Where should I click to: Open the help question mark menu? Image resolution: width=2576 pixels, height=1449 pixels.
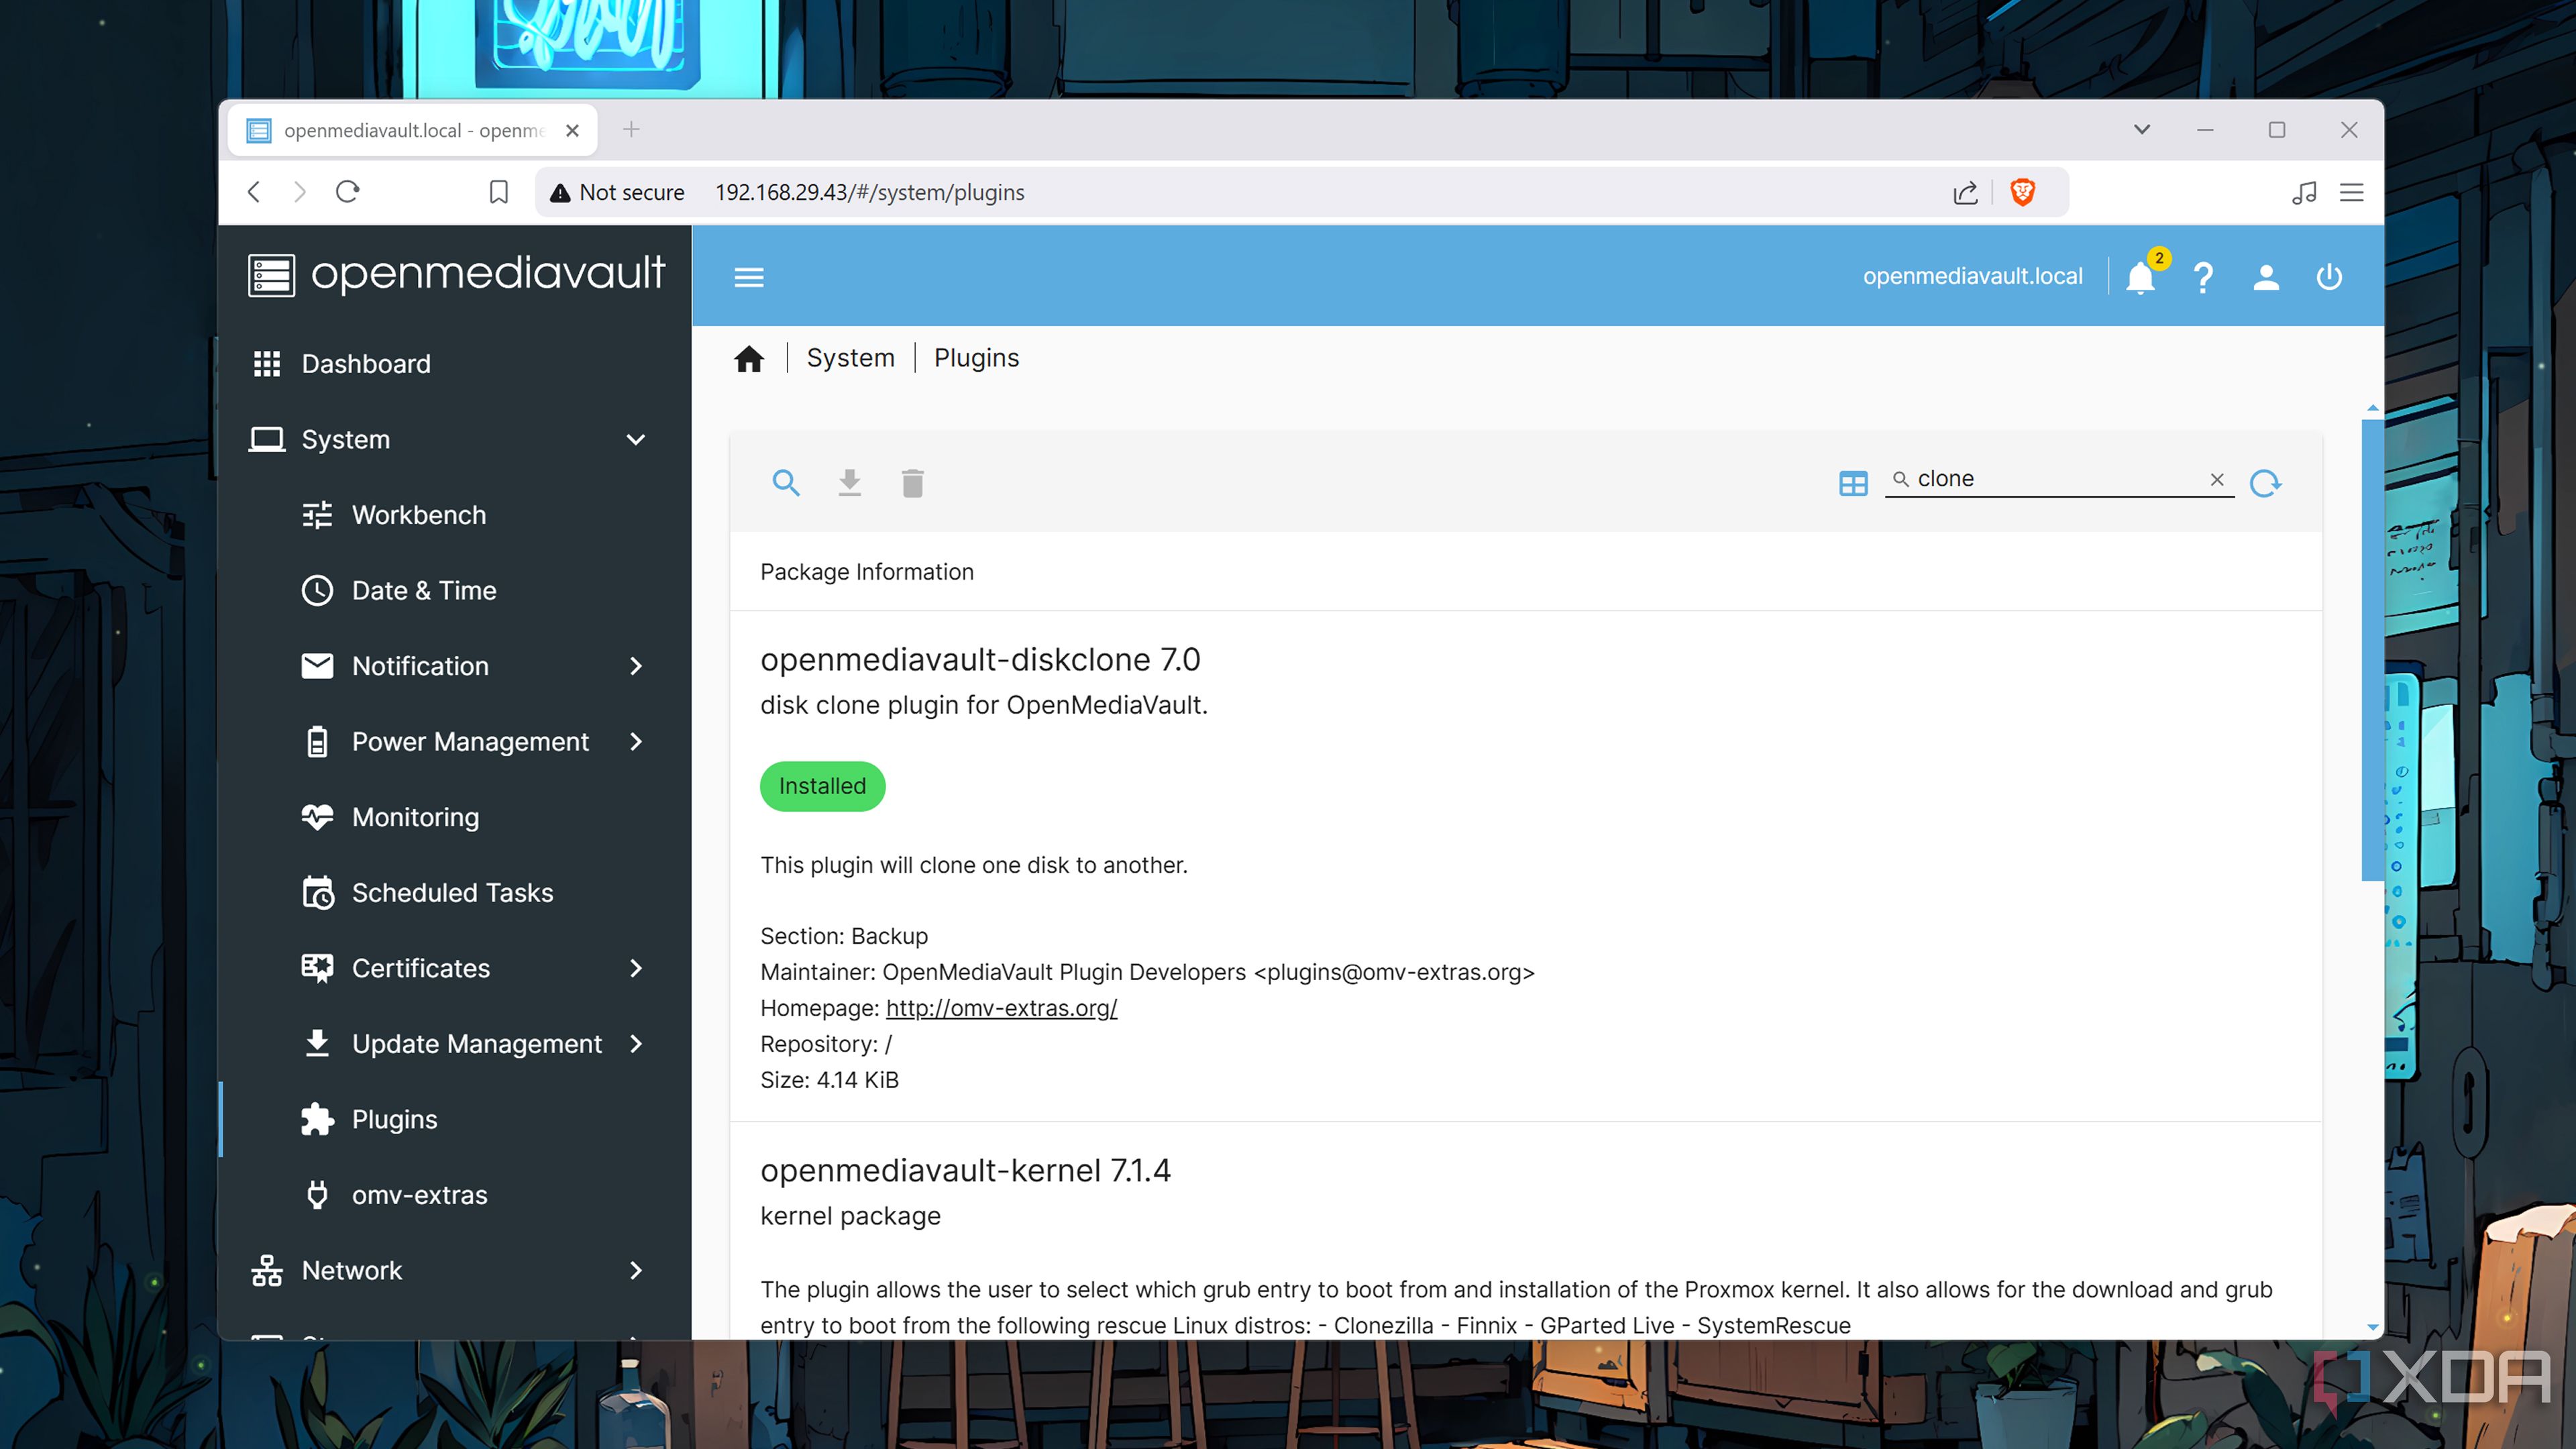[x=2203, y=277]
